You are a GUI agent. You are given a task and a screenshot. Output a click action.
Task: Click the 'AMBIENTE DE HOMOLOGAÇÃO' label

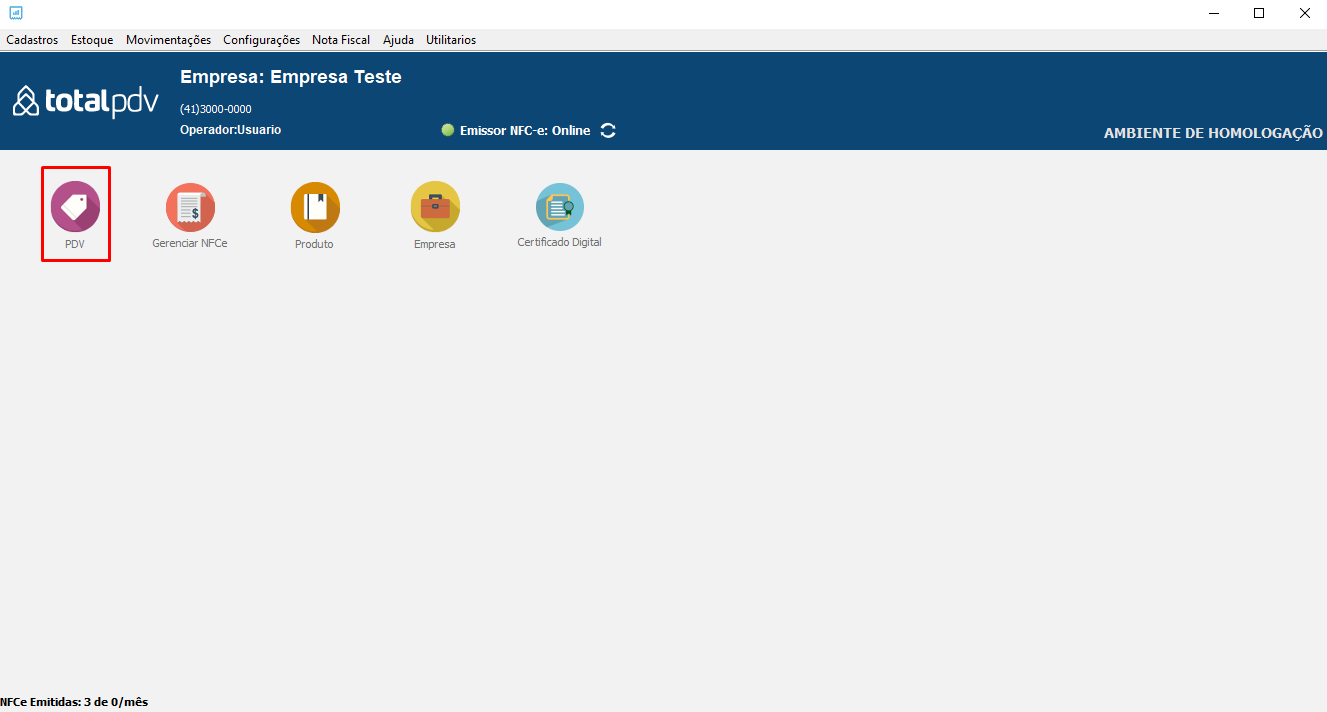(1213, 133)
